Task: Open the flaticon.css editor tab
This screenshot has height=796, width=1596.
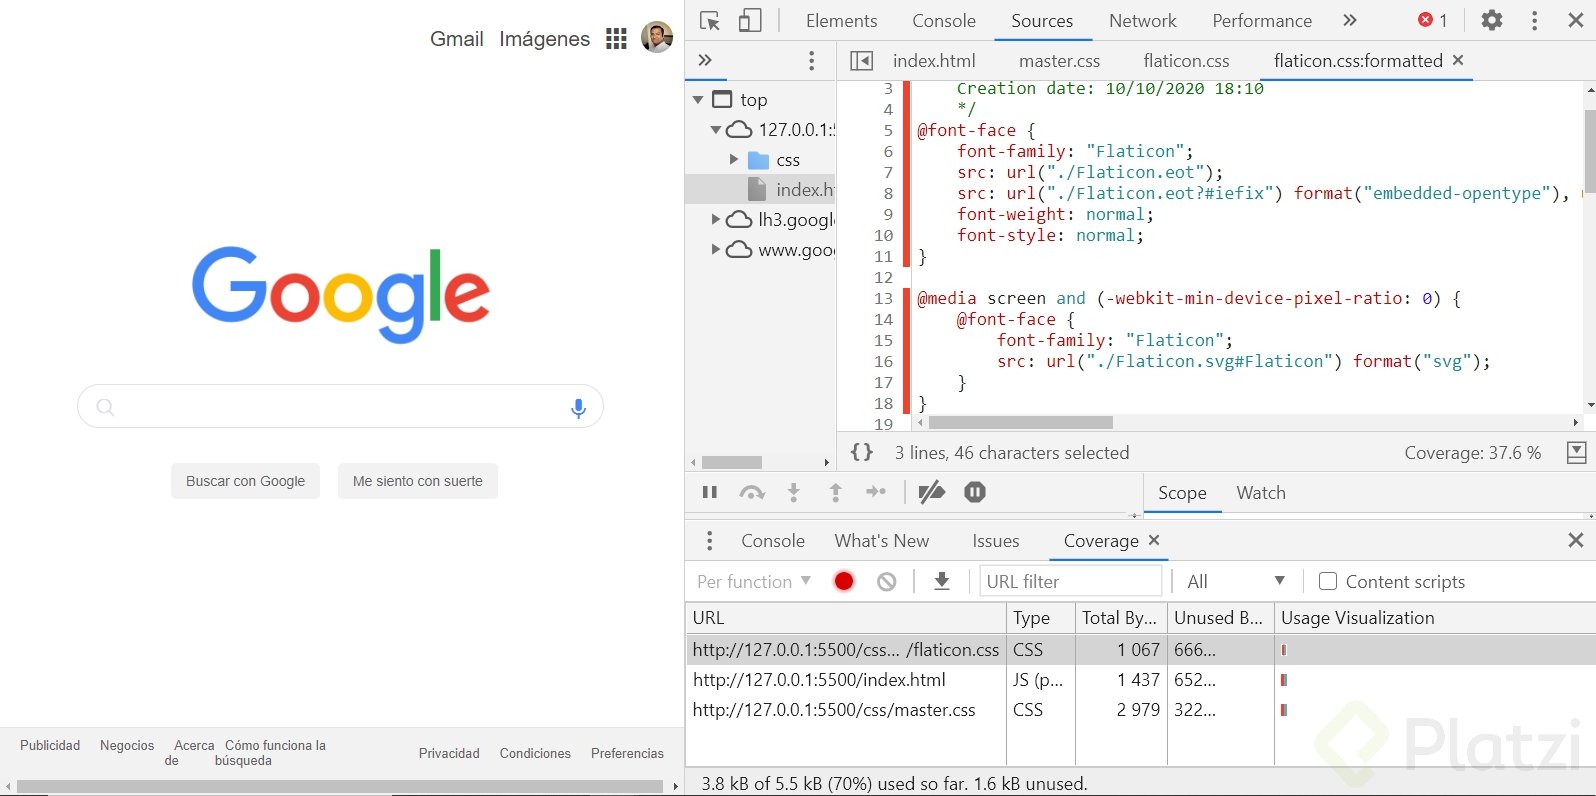Action: coord(1187,61)
